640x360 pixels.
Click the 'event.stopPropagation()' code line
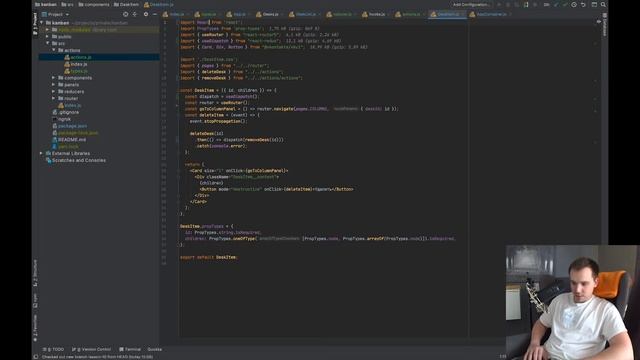218,121
